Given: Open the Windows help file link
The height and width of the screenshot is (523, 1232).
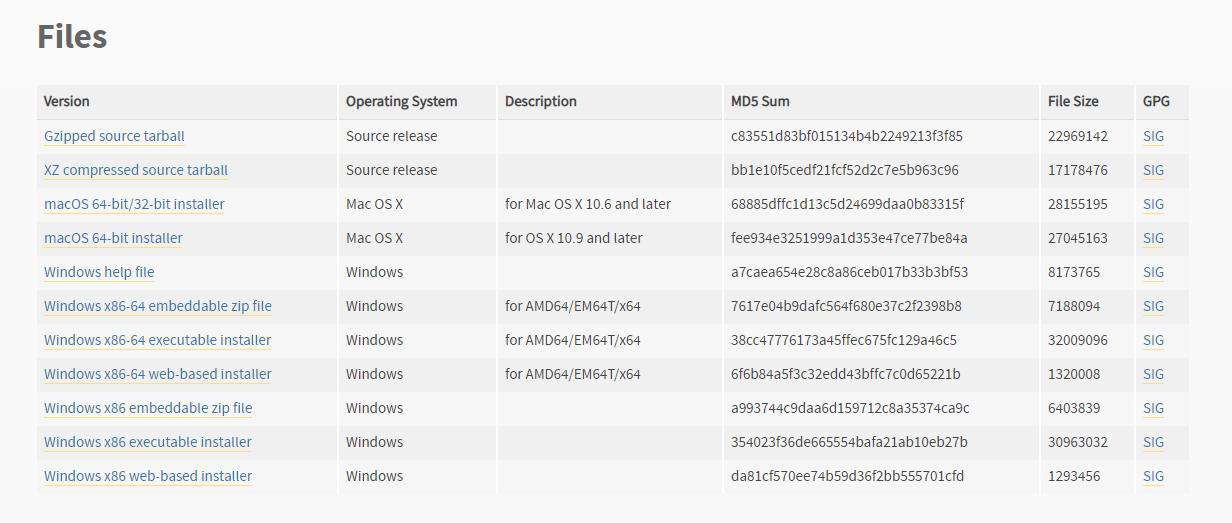Looking at the screenshot, I should [x=99, y=272].
